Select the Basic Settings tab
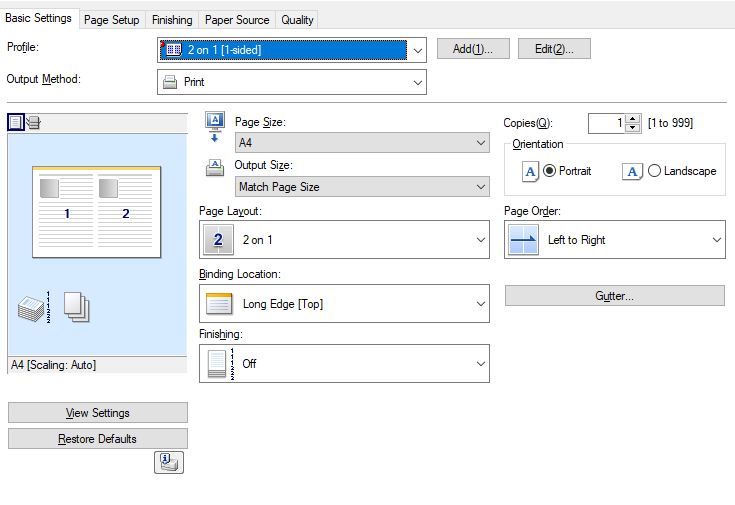The height and width of the screenshot is (505, 735). (38, 18)
